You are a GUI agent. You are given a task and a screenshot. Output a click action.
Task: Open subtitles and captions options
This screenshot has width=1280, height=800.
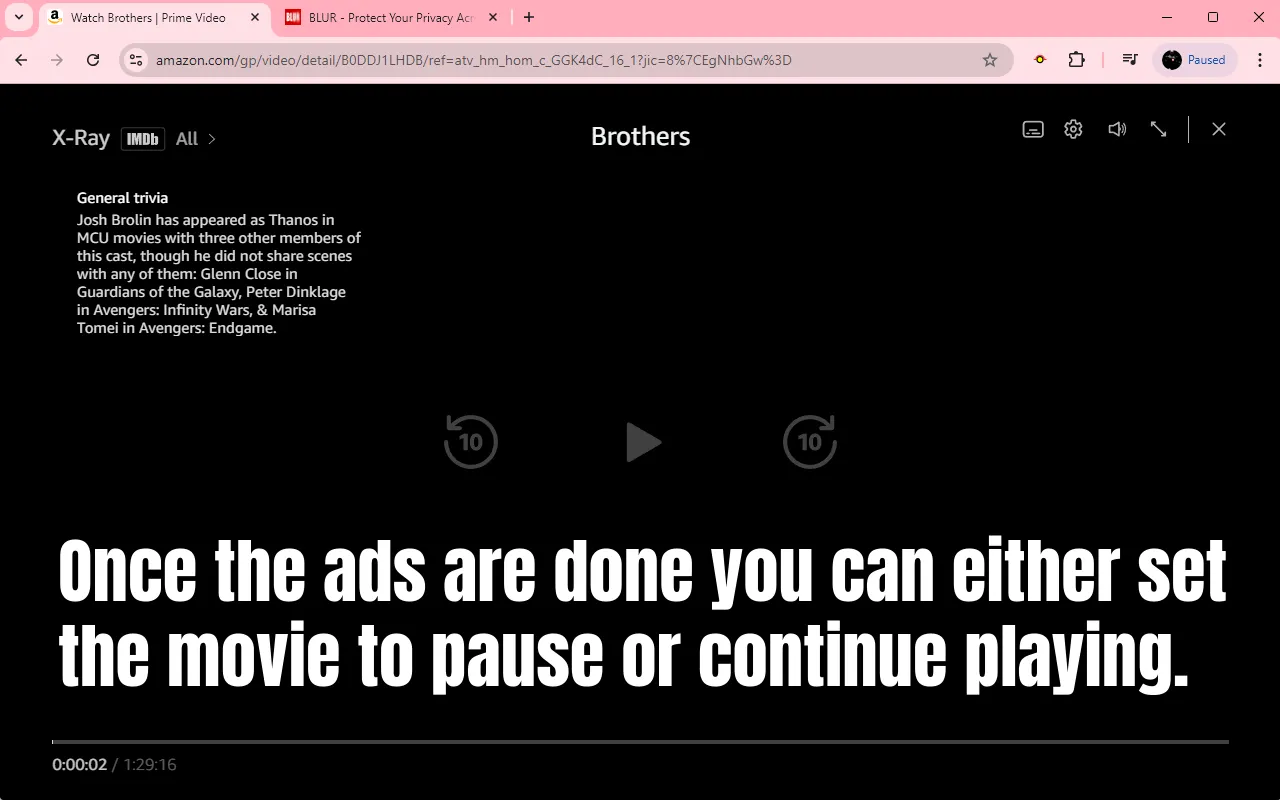(x=1033, y=129)
